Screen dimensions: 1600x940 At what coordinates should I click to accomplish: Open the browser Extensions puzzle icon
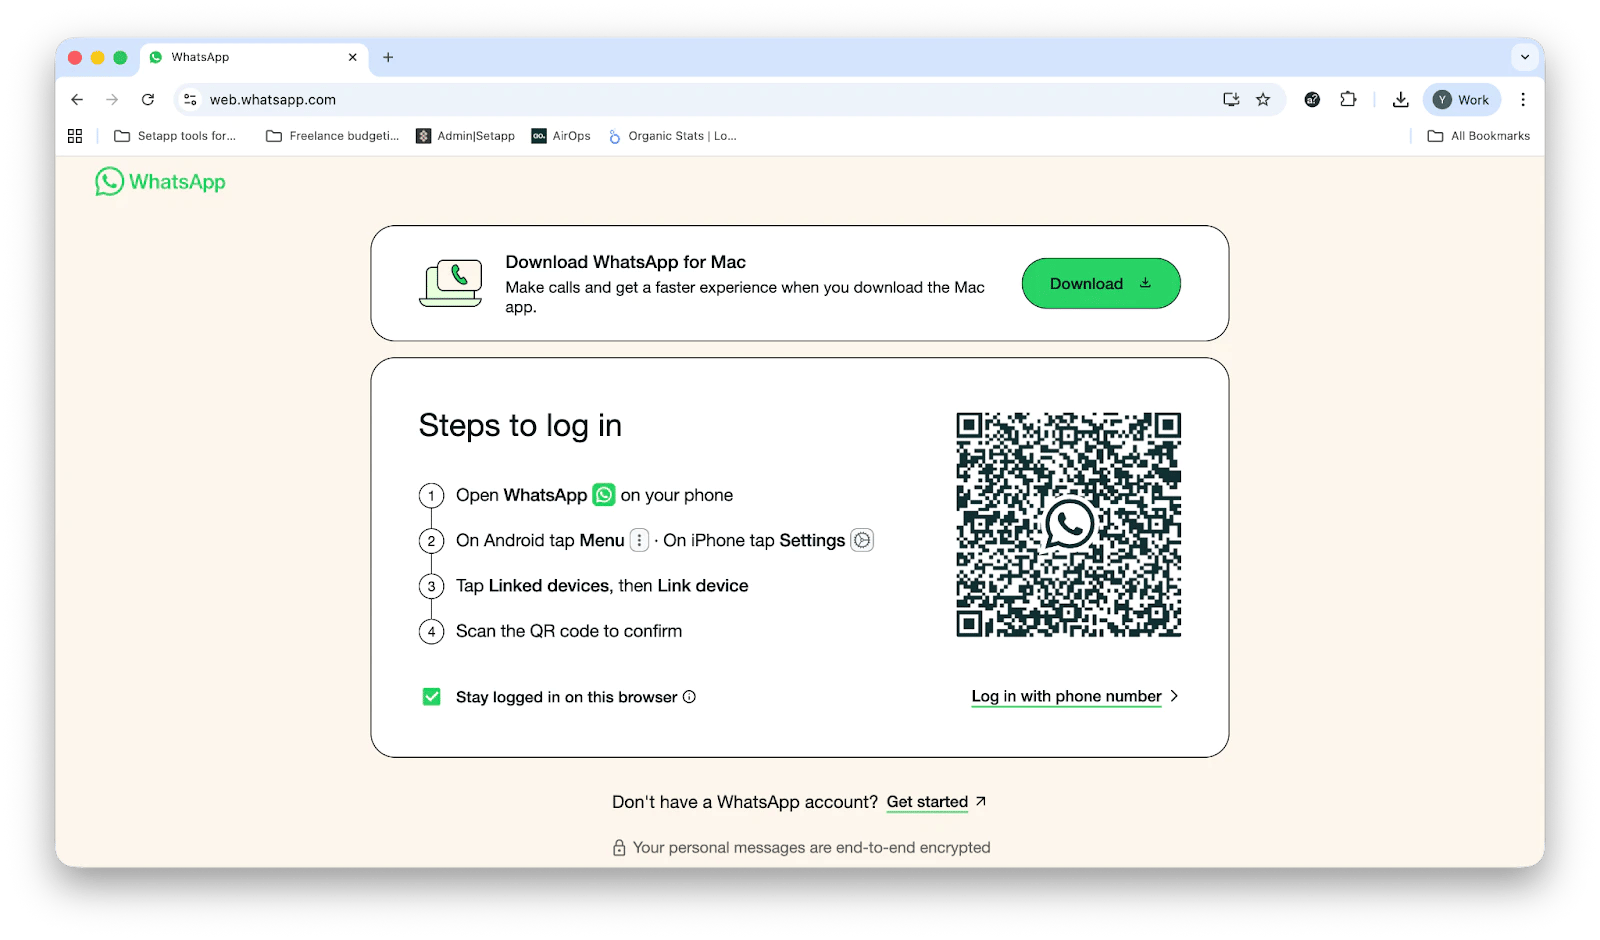point(1348,100)
